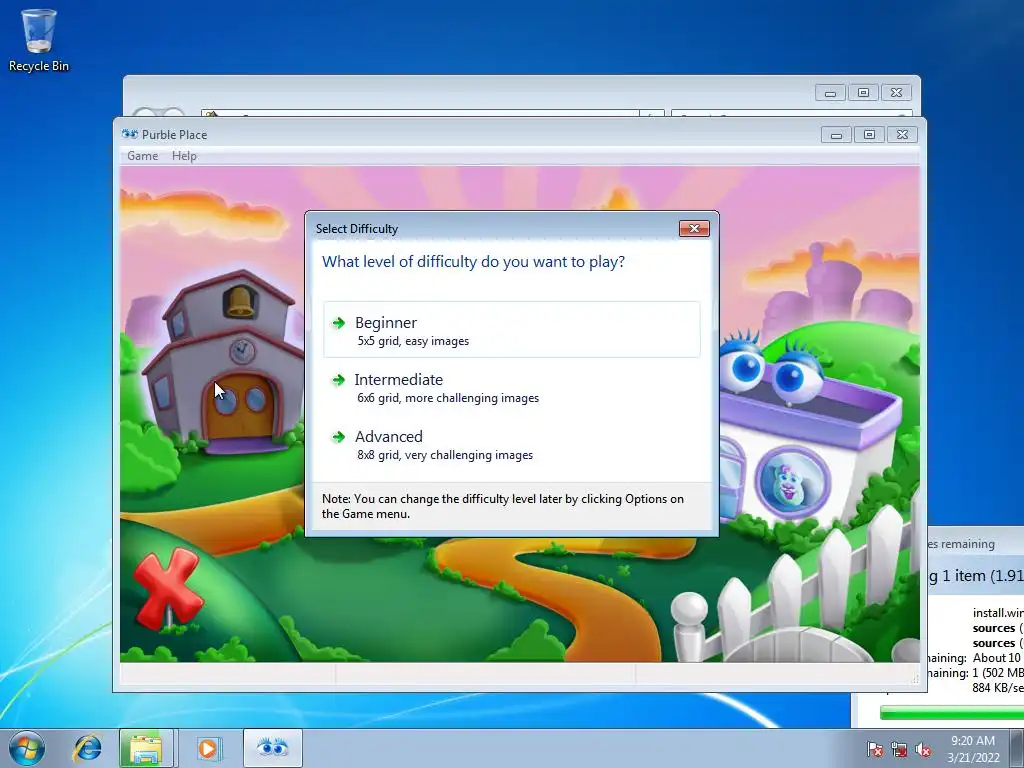Click the Intermediate green arrow icon

click(x=338, y=380)
